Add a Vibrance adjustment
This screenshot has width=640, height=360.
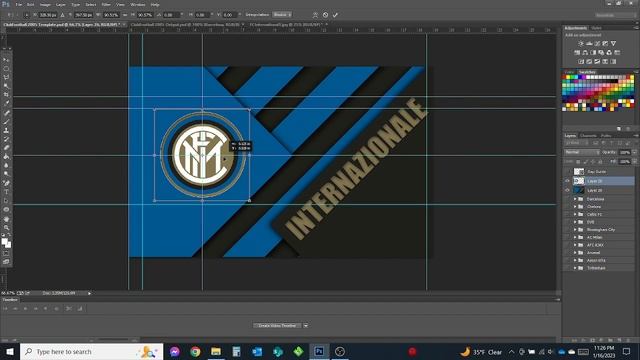(613, 44)
